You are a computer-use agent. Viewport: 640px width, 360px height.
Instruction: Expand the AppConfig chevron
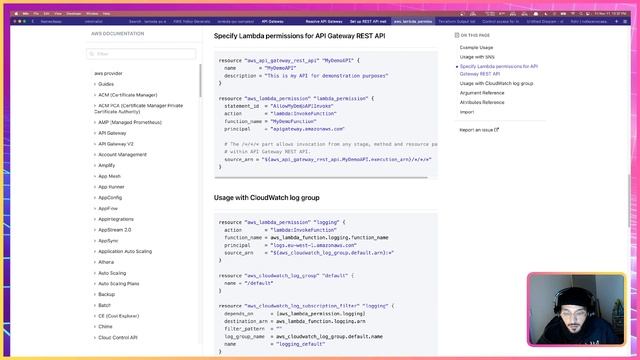tap(95, 198)
